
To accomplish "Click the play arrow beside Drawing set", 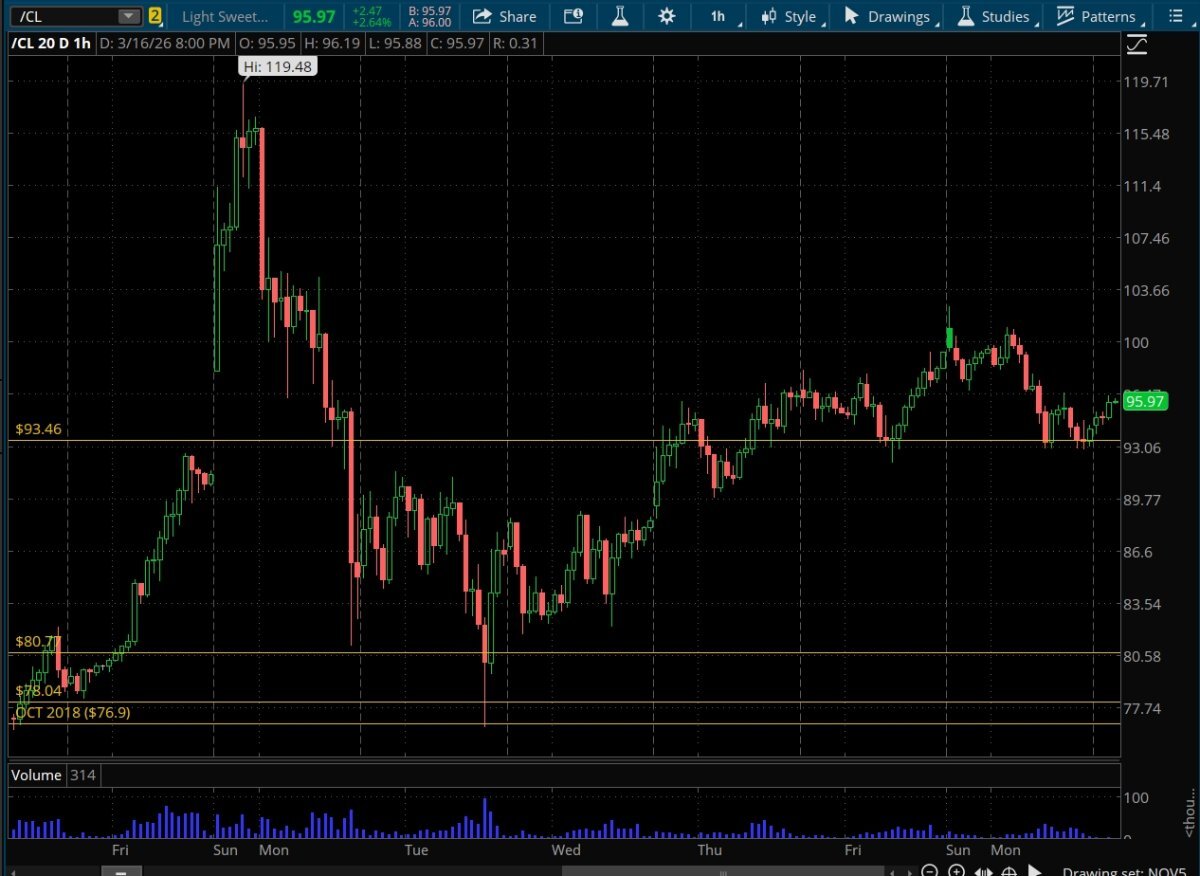I will (x=1035, y=871).
